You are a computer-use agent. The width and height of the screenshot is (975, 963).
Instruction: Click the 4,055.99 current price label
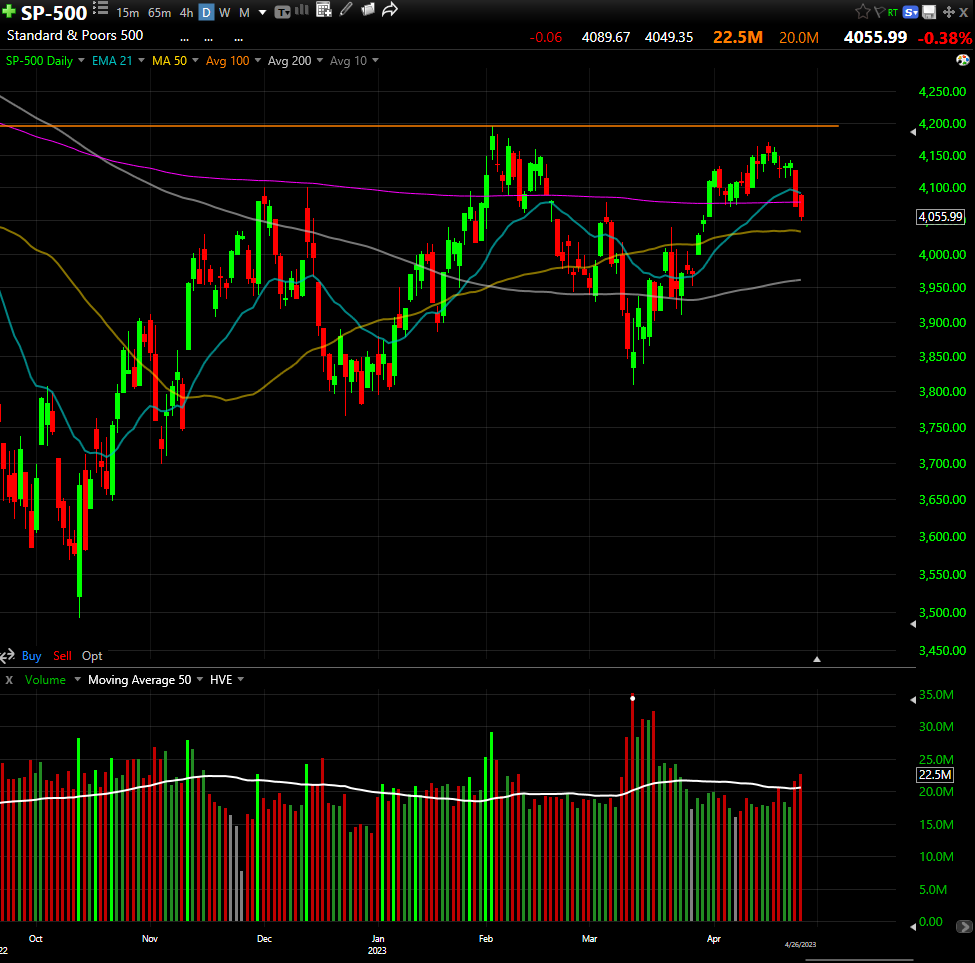(940, 217)
